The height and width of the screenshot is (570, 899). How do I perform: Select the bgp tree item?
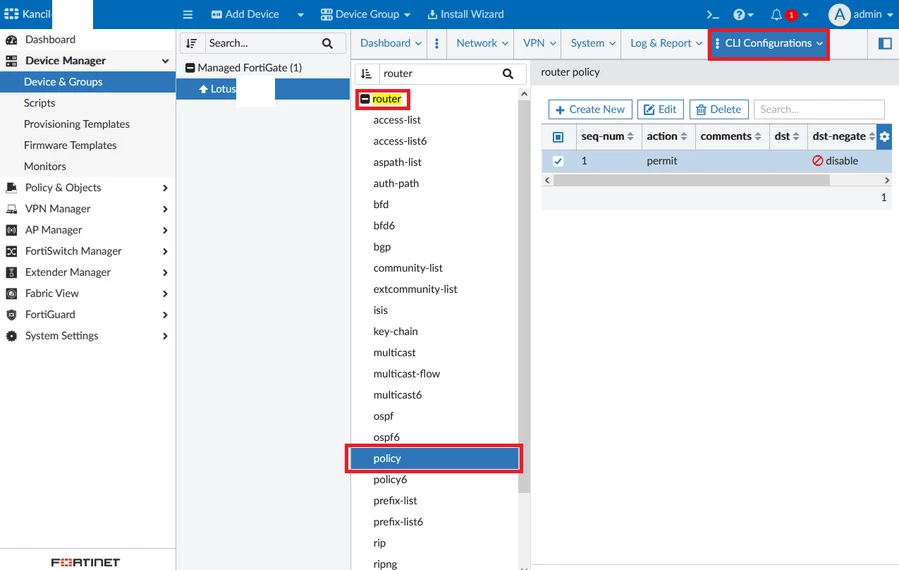pyautogui.click(x=382, y=247)
